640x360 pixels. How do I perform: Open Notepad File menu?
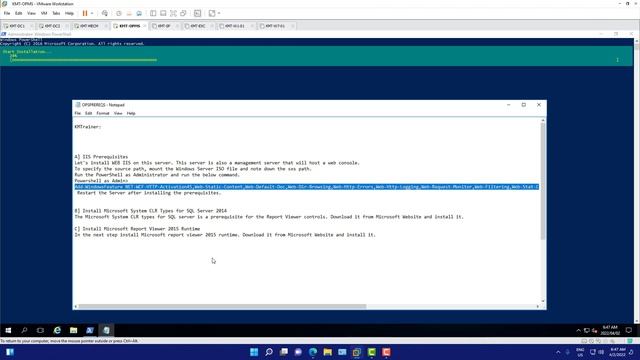(78, 113)
